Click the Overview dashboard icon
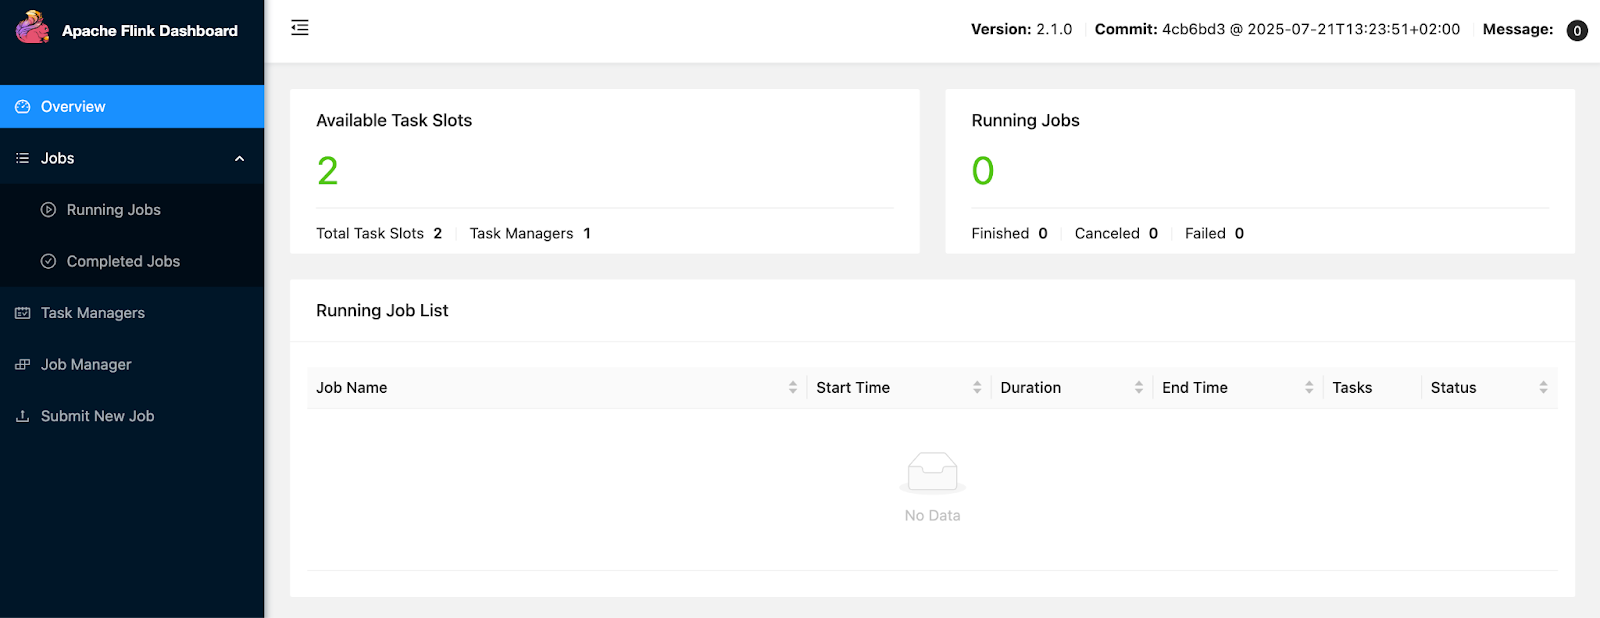 click(23, 107)
